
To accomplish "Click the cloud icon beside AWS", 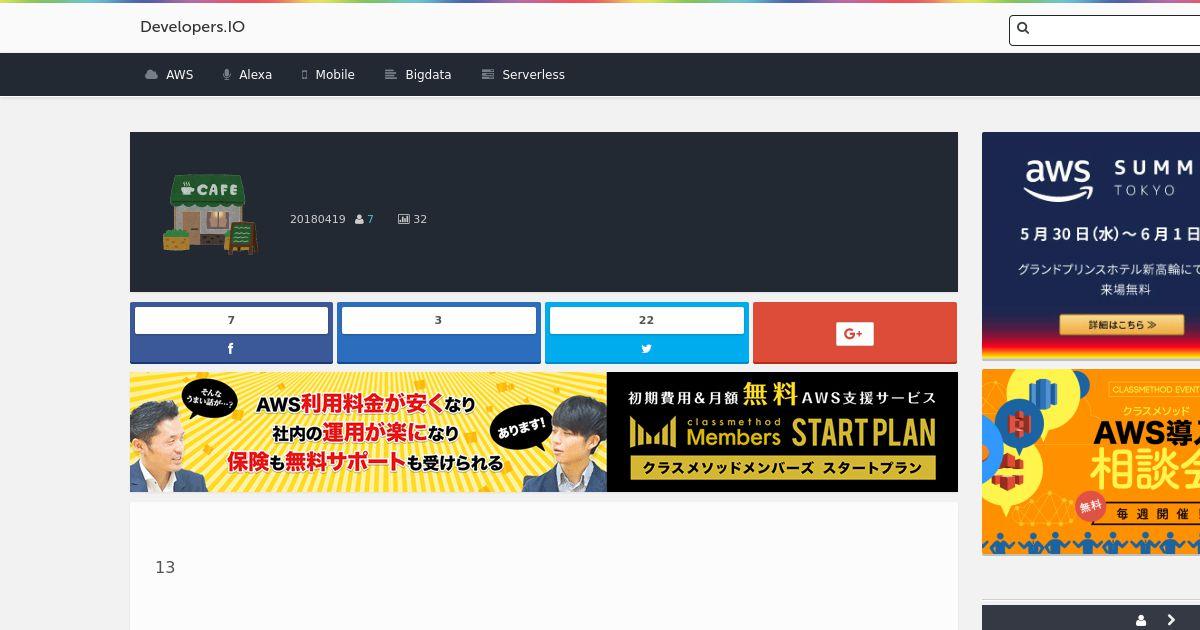I will pyautogui.click(x=151, y=75).
